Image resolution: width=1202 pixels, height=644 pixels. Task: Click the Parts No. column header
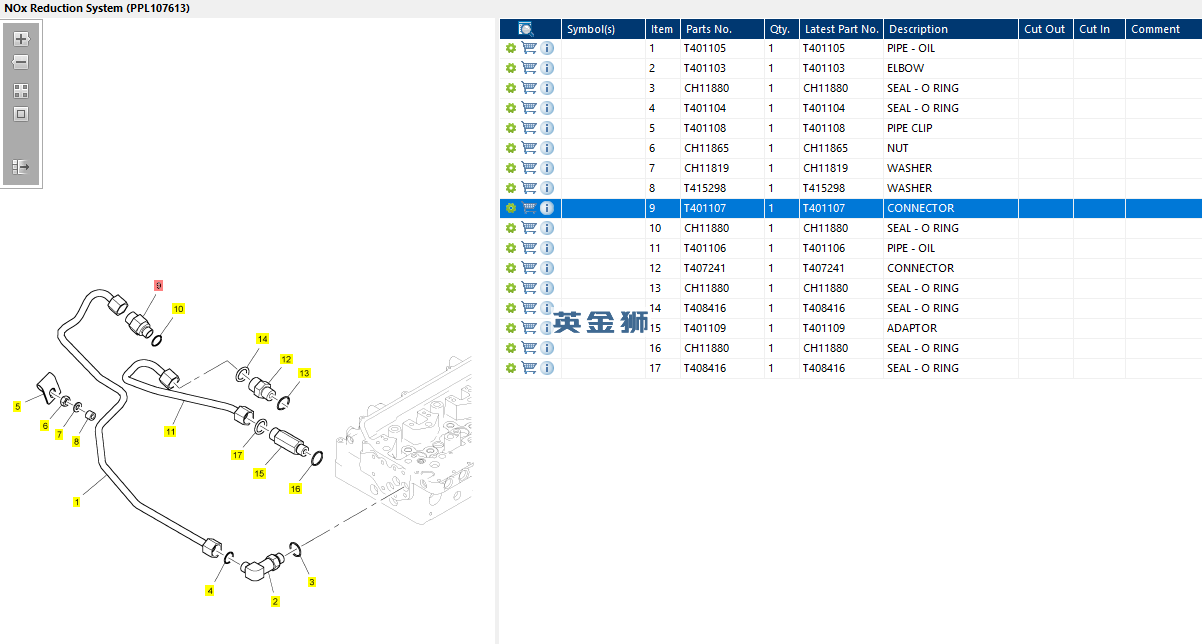pos(721,29)
